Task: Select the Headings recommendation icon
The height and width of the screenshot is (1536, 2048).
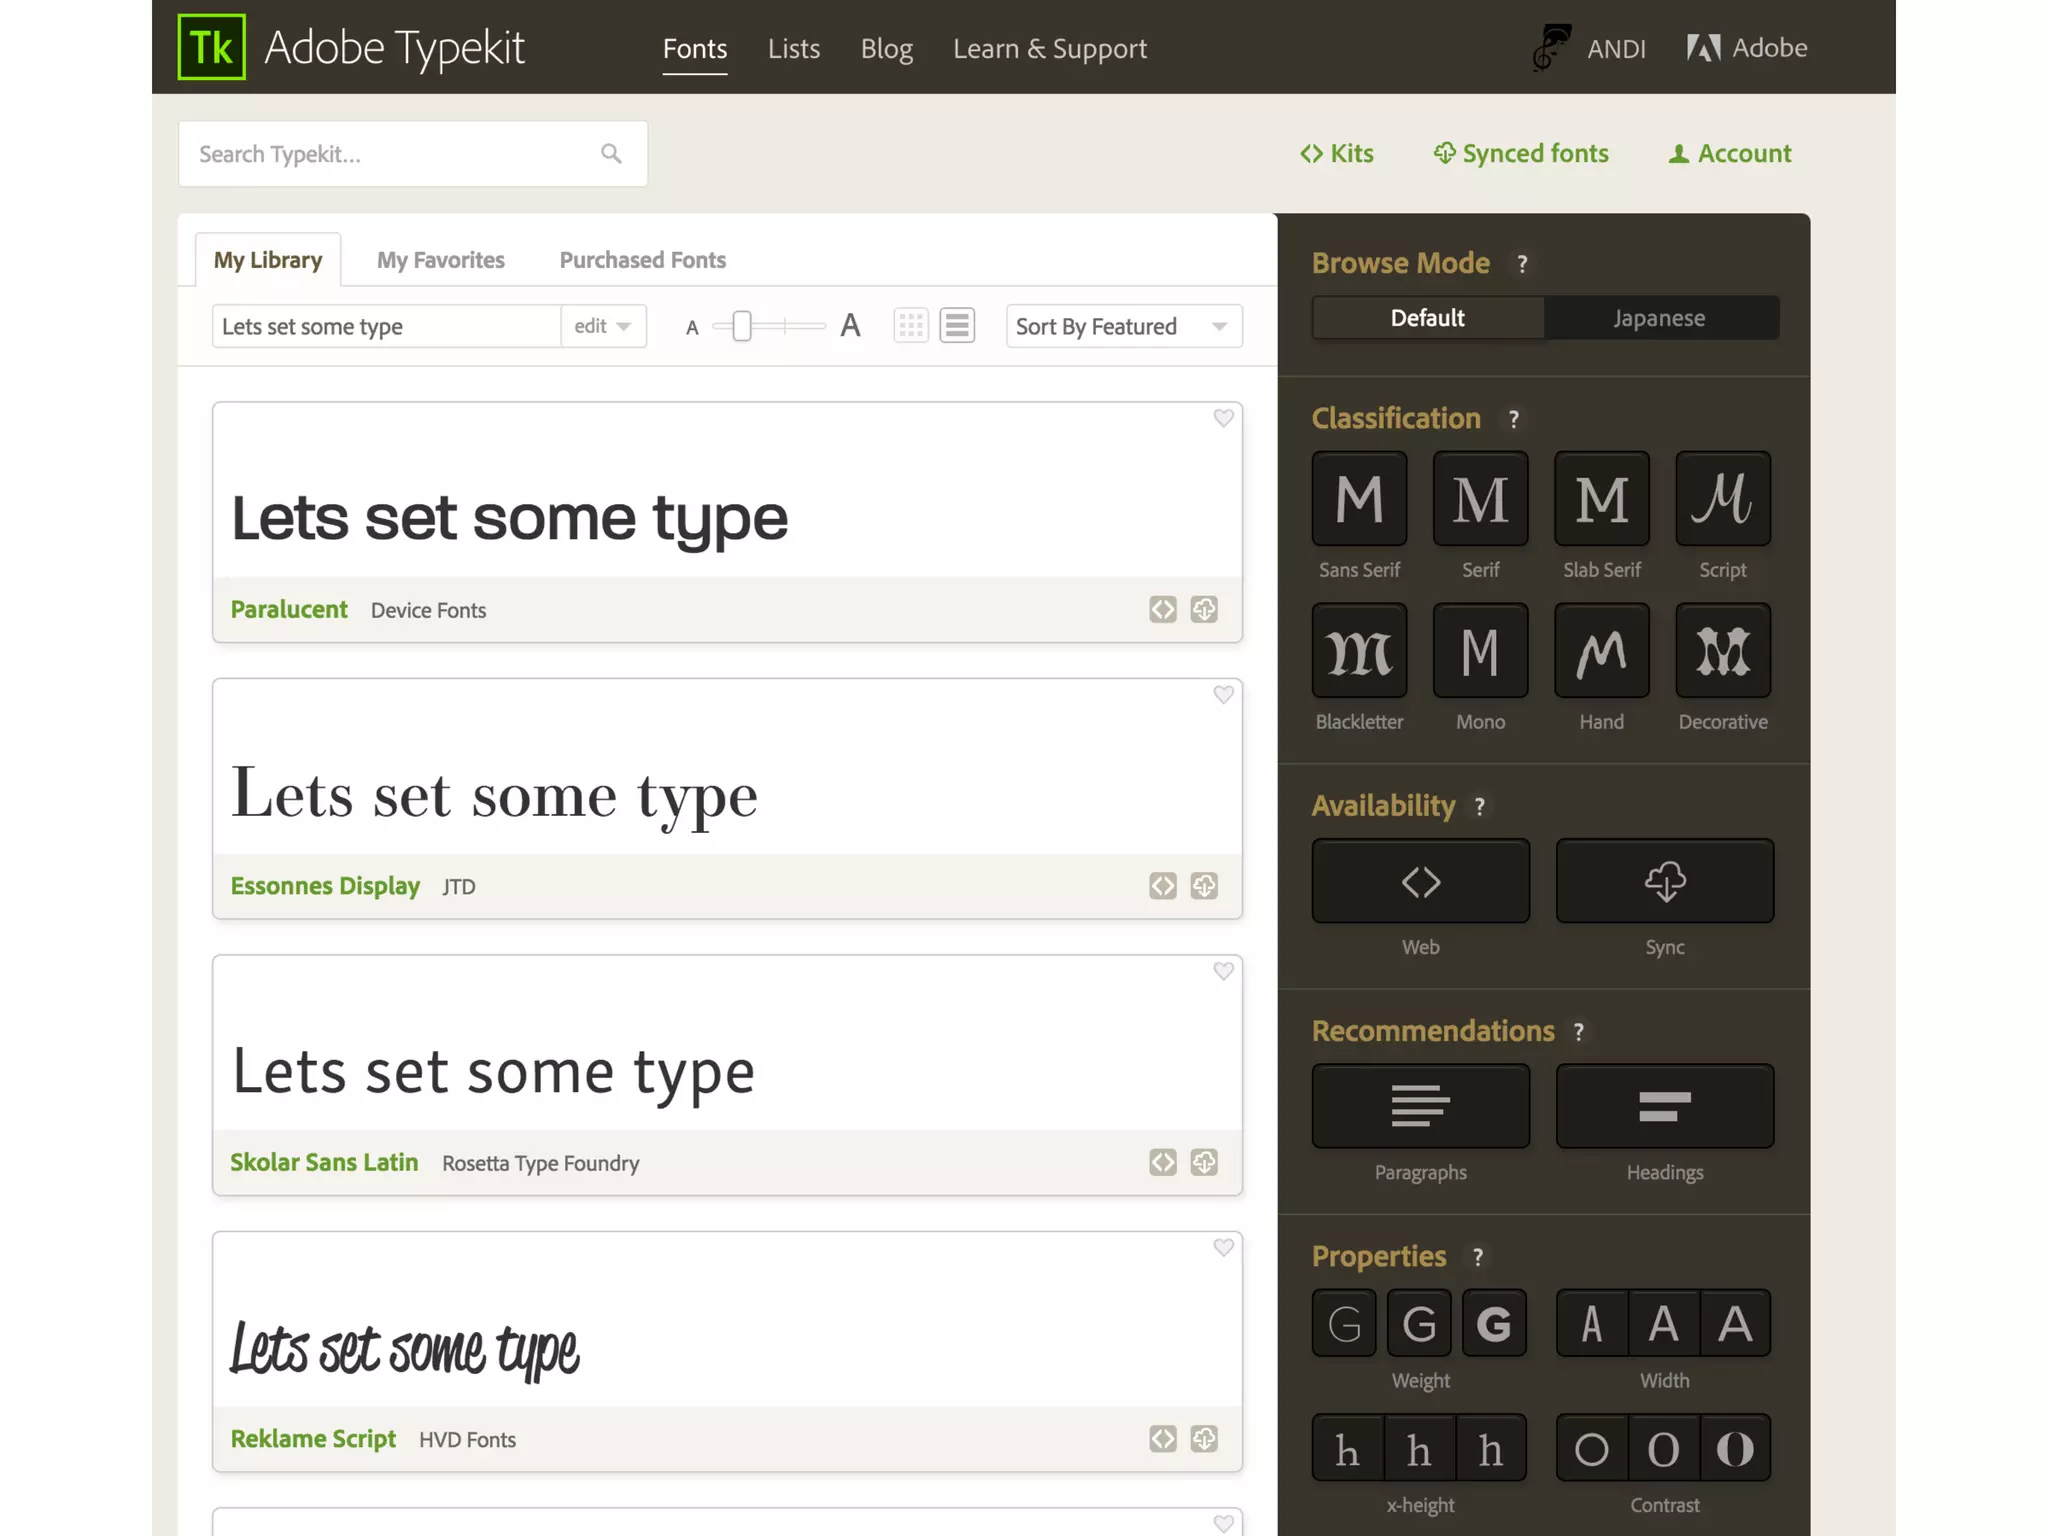Action: [x=1664, y=1106]
